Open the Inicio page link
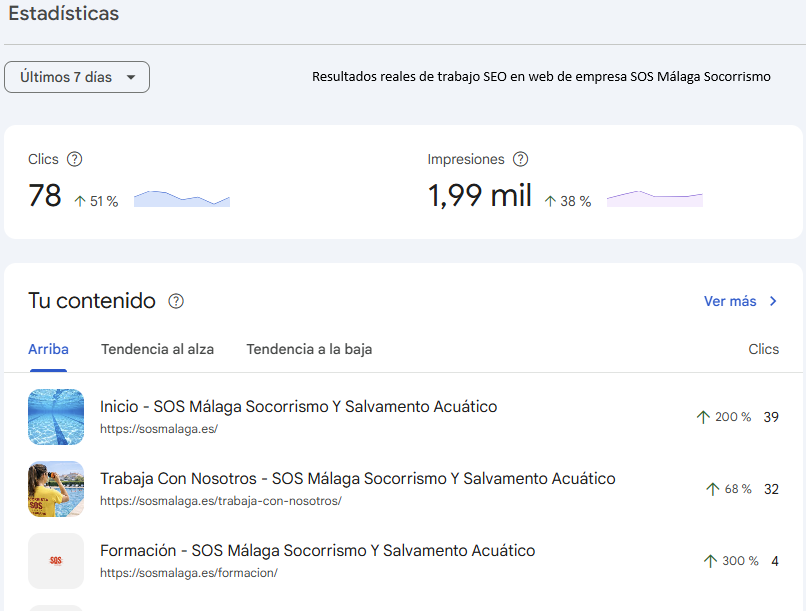806x611 pixels. click(297, 406)
